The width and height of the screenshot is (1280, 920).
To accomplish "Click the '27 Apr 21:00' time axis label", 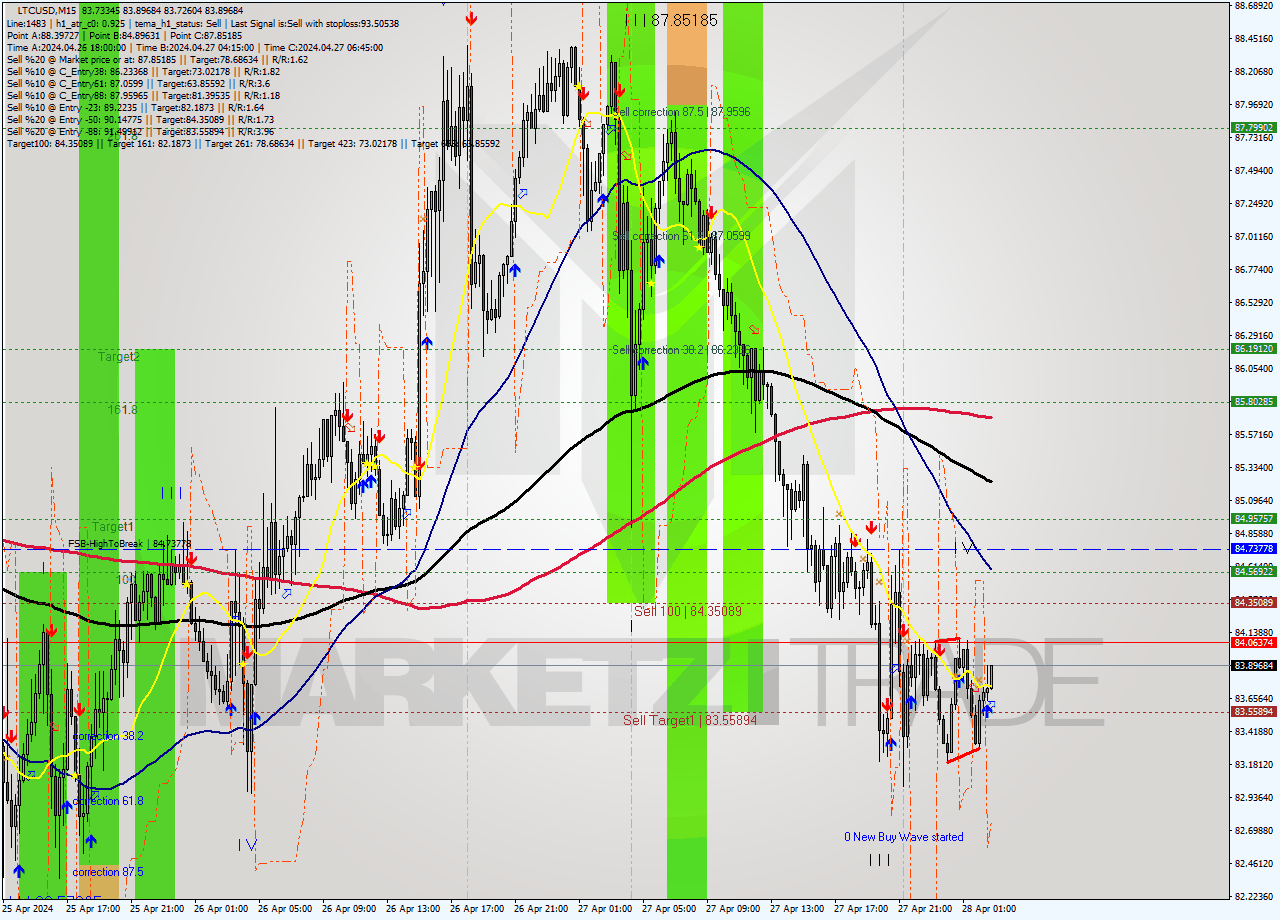I will (925, 909).
